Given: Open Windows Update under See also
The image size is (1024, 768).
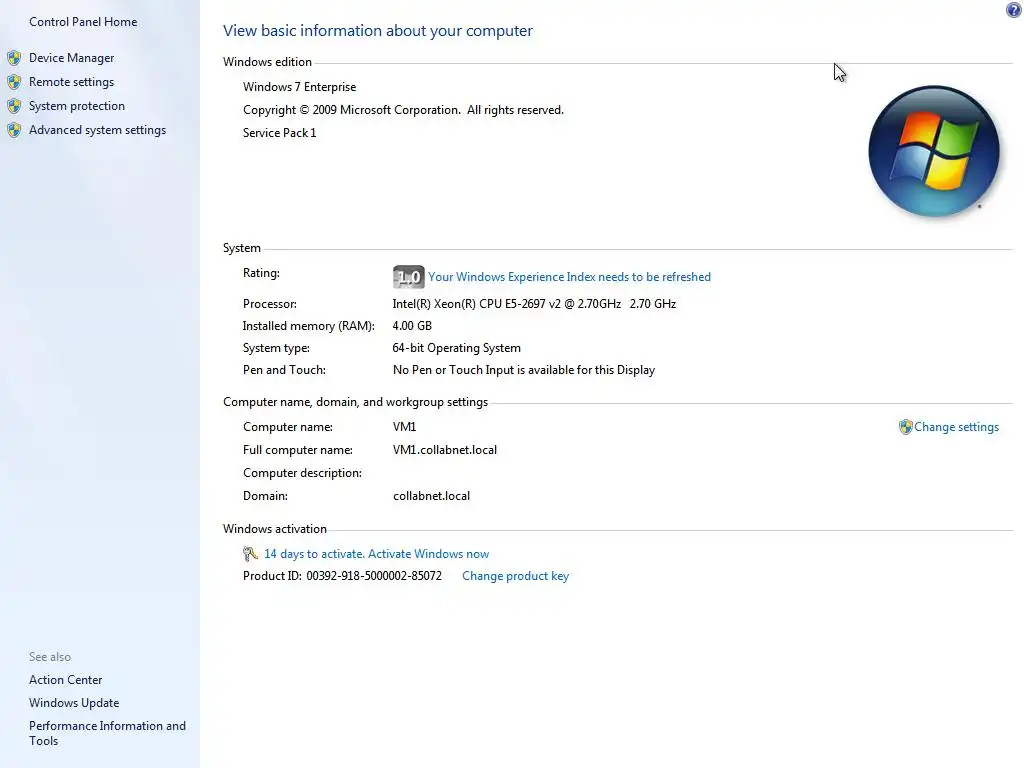Looking at the screenshot, I should [74, 703].
